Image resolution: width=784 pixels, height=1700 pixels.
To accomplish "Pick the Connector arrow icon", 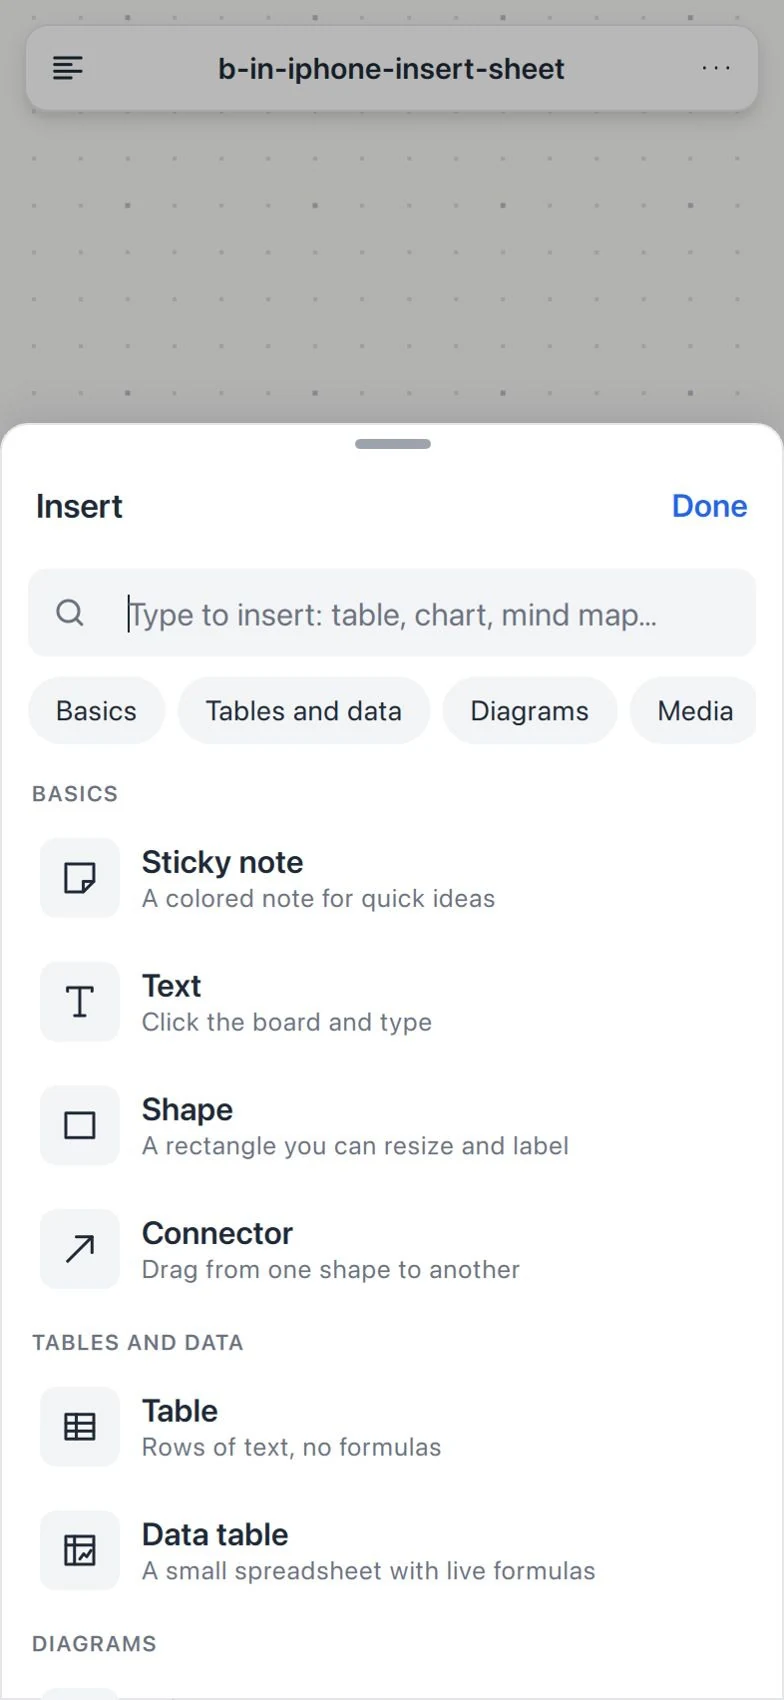I will click(x=80, y=1249).
